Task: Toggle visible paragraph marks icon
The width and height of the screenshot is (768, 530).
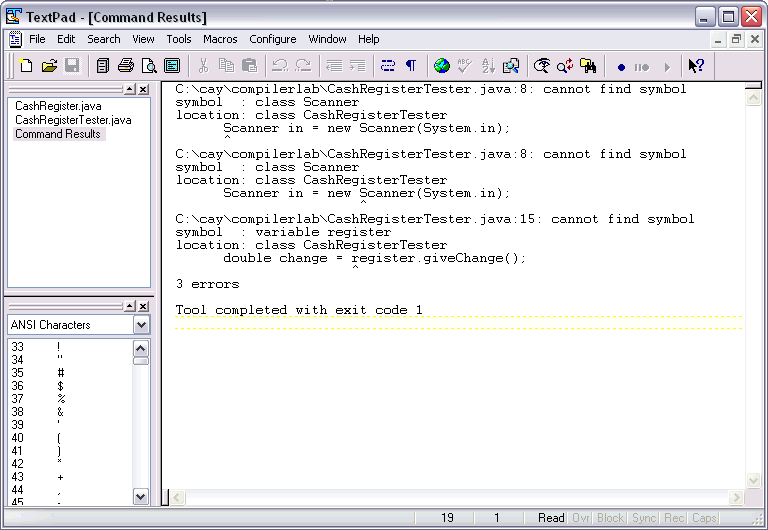Action: pyautogui.click(x=410, y=66)
